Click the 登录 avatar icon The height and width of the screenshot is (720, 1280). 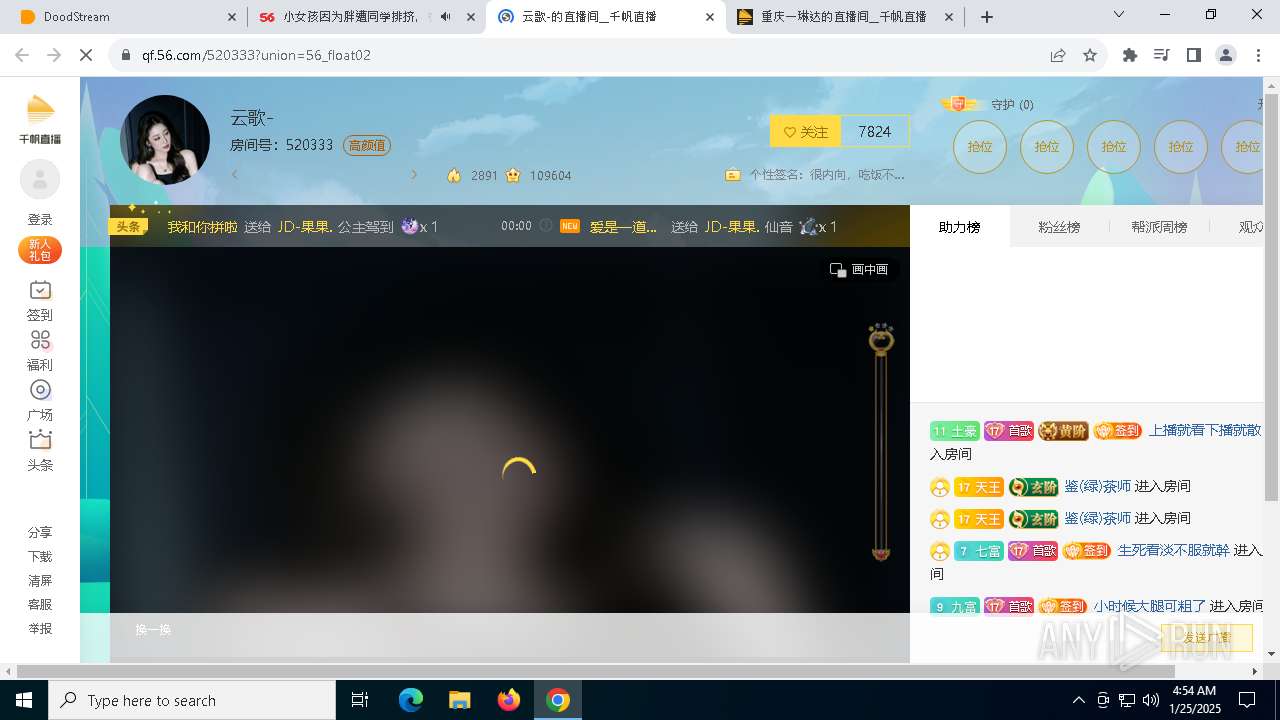click(x=40, y=180)
